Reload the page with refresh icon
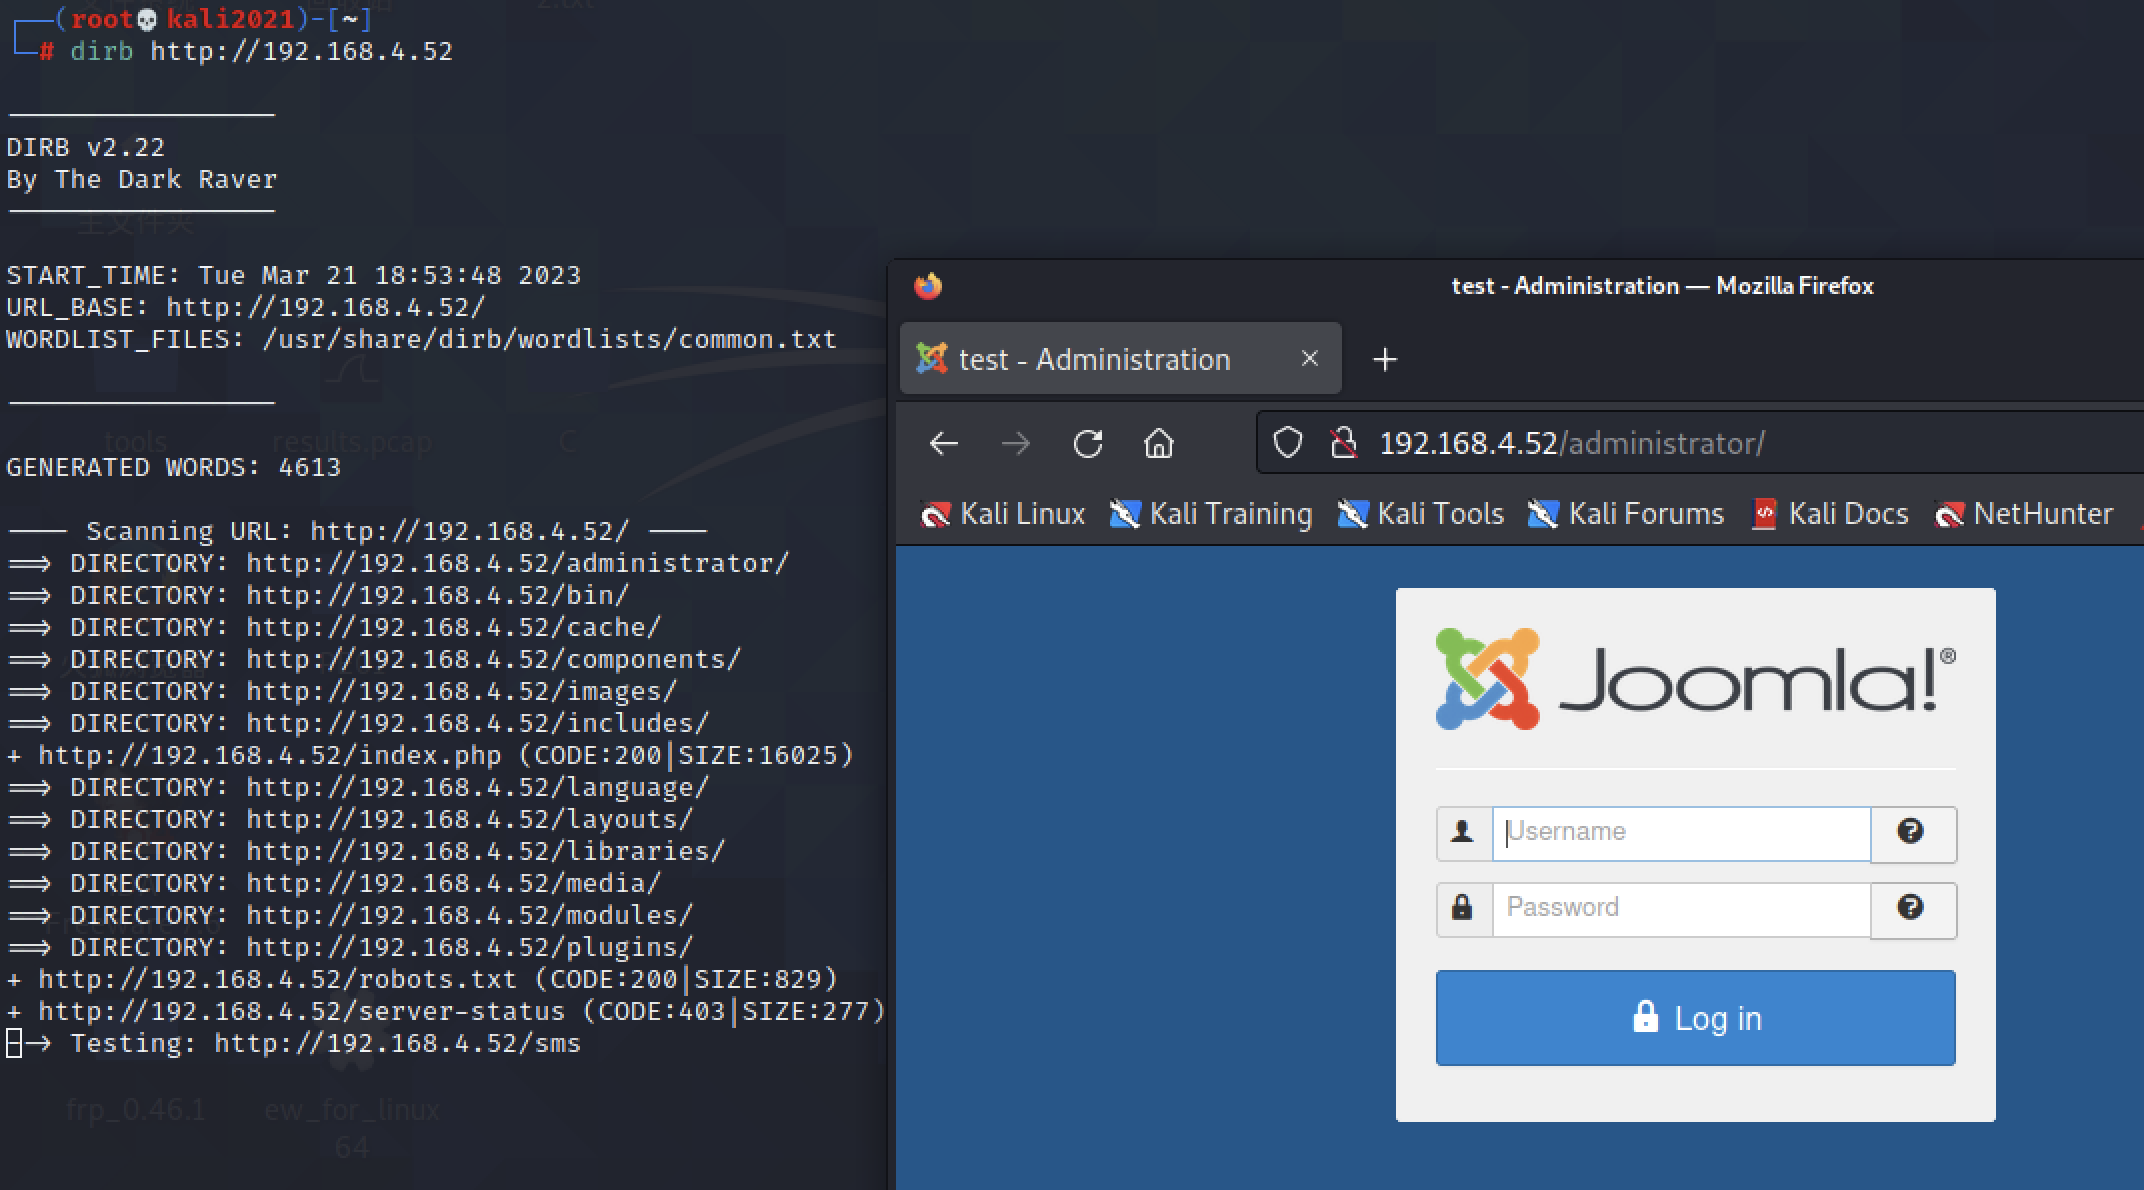The image size is (2144, 1190). 1087,443
